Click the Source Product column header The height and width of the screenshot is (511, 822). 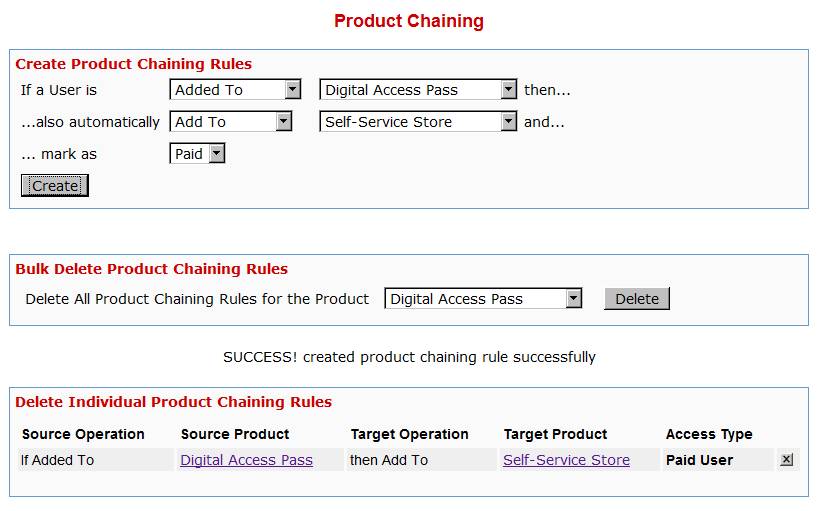235,434
